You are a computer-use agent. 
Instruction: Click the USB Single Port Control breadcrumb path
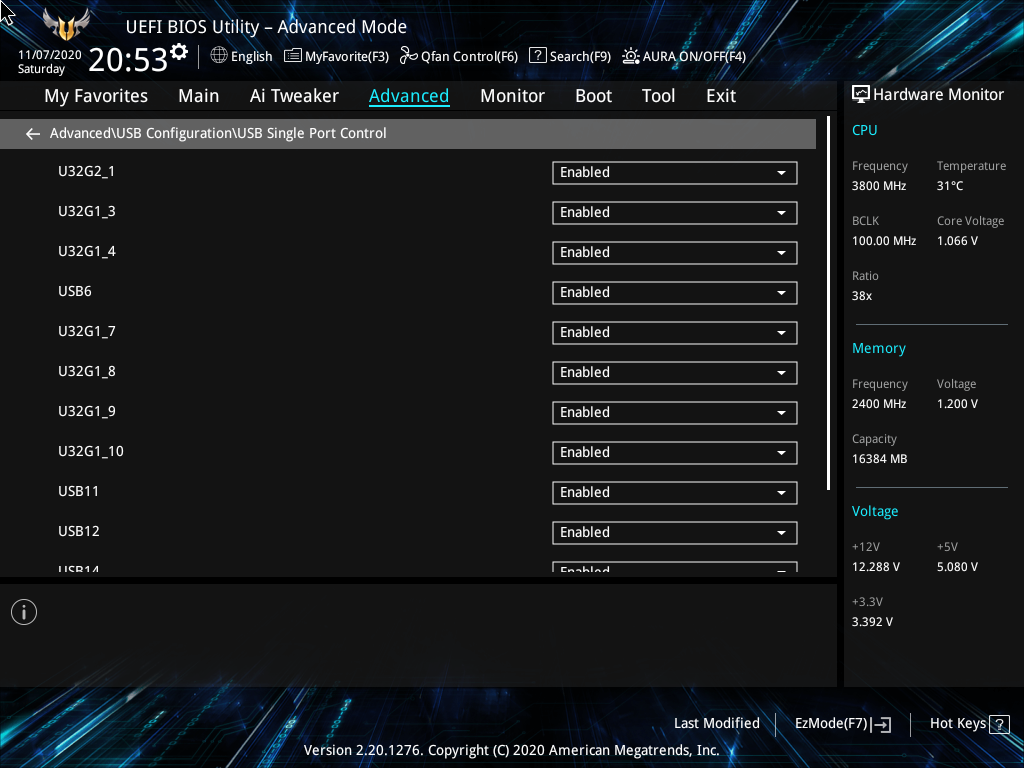pyautogui.click(x=218, y=133)
